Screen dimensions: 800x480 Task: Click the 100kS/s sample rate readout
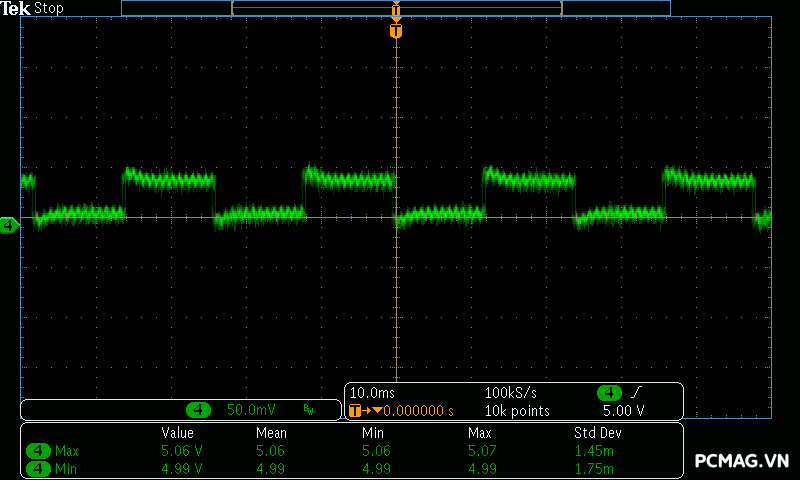(x=510, y=392)
